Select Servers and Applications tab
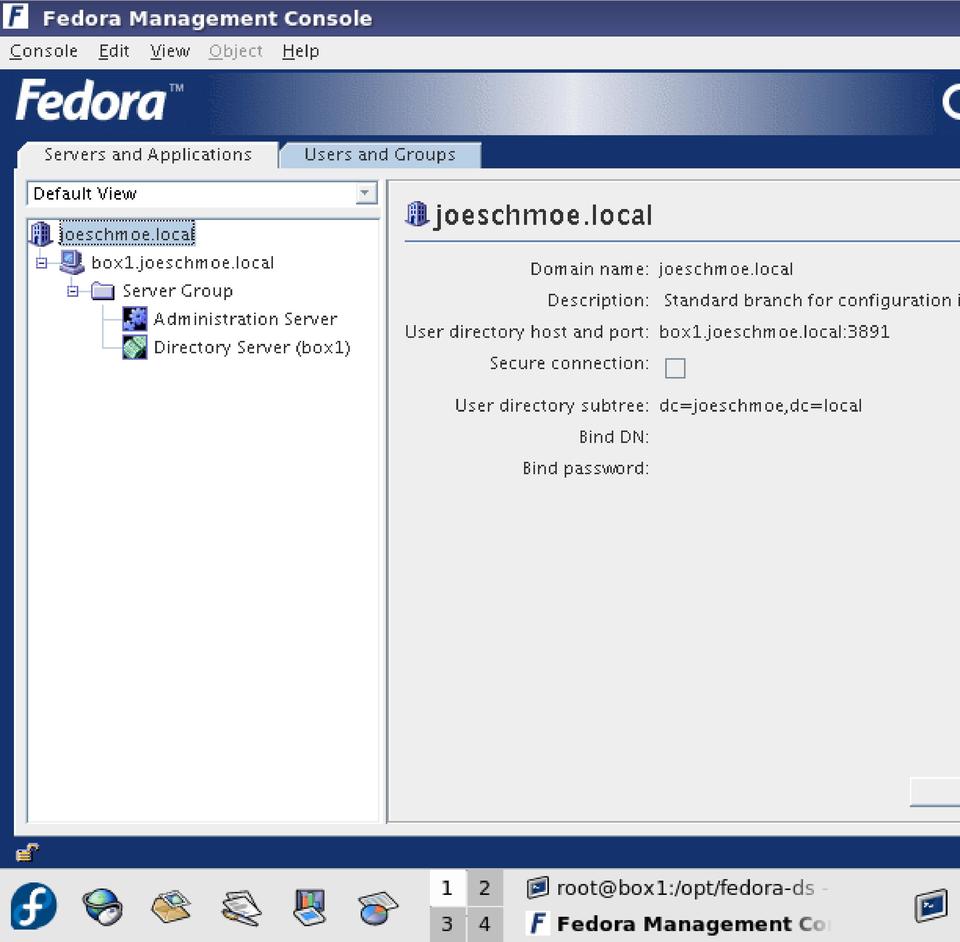The height and width of the screenshot is (942, 960). coord(148,155)
